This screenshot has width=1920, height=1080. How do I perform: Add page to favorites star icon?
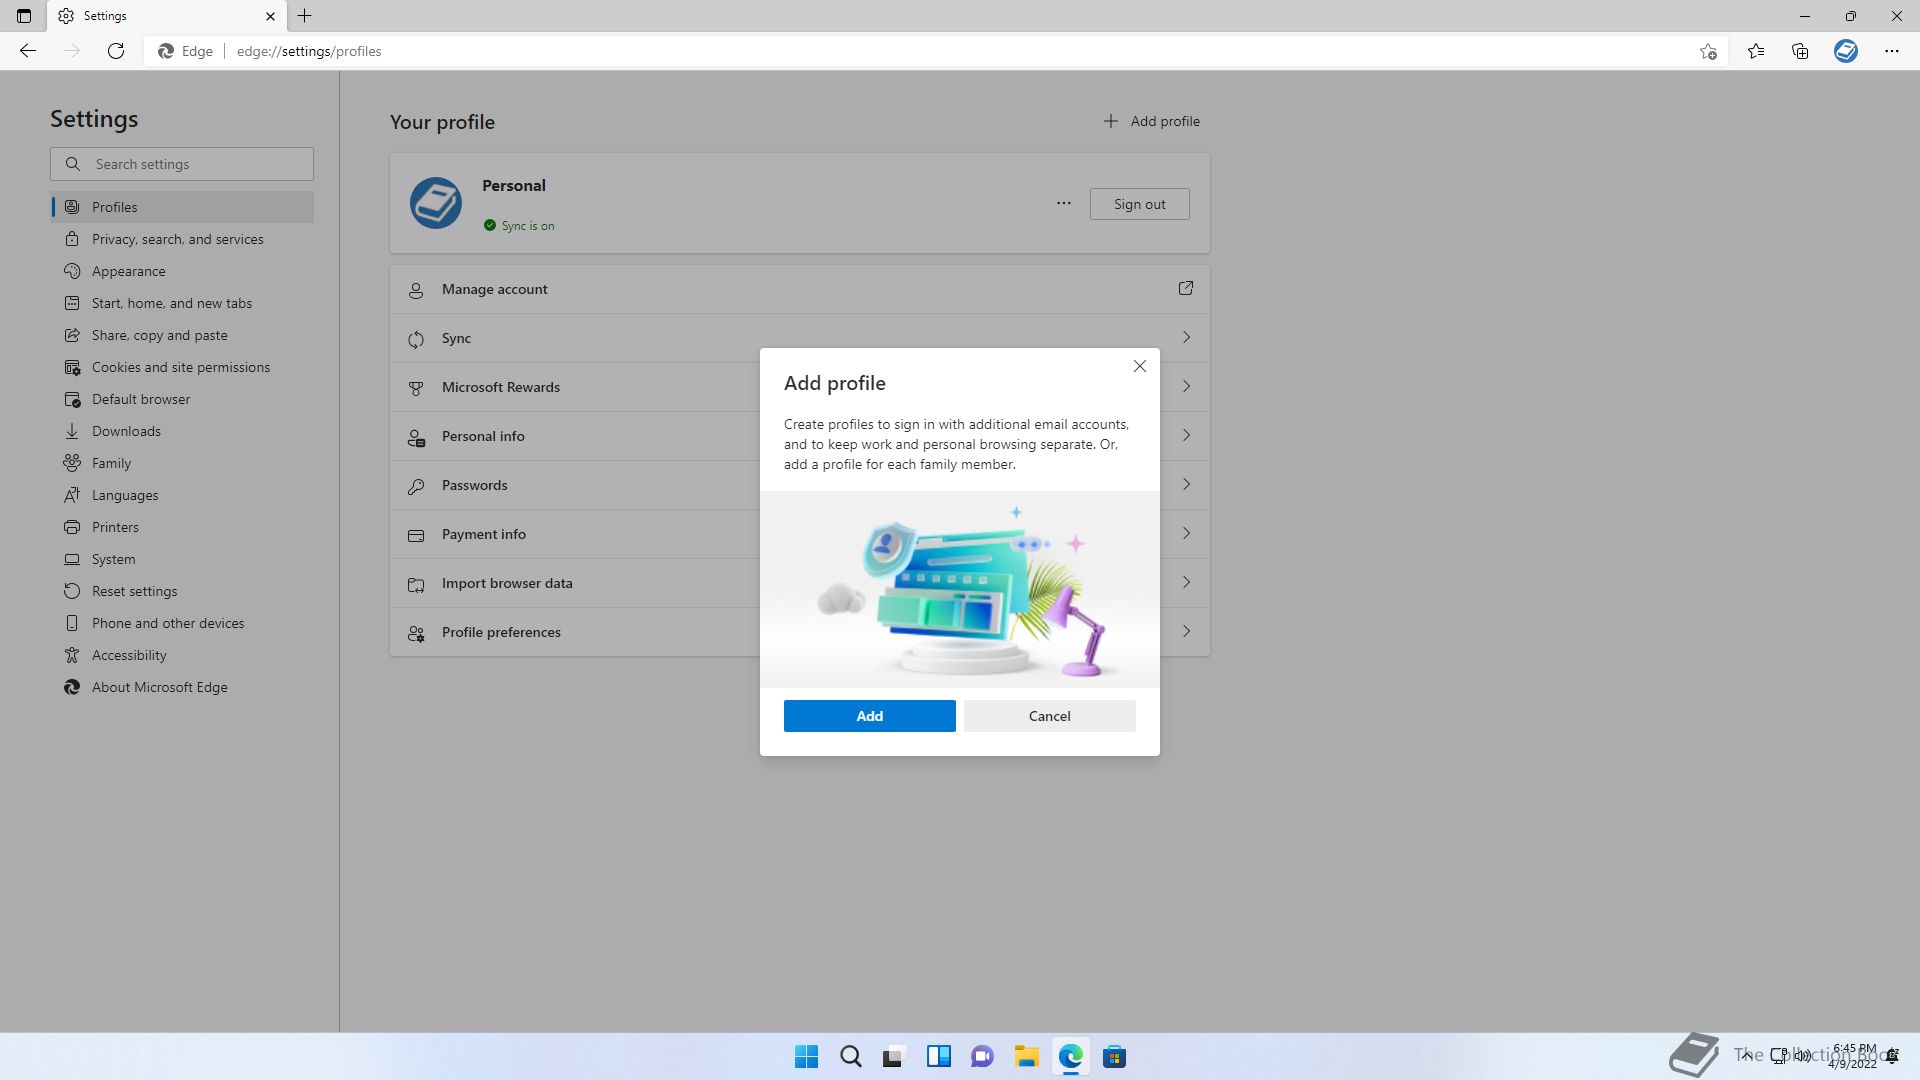(1708, 51)
